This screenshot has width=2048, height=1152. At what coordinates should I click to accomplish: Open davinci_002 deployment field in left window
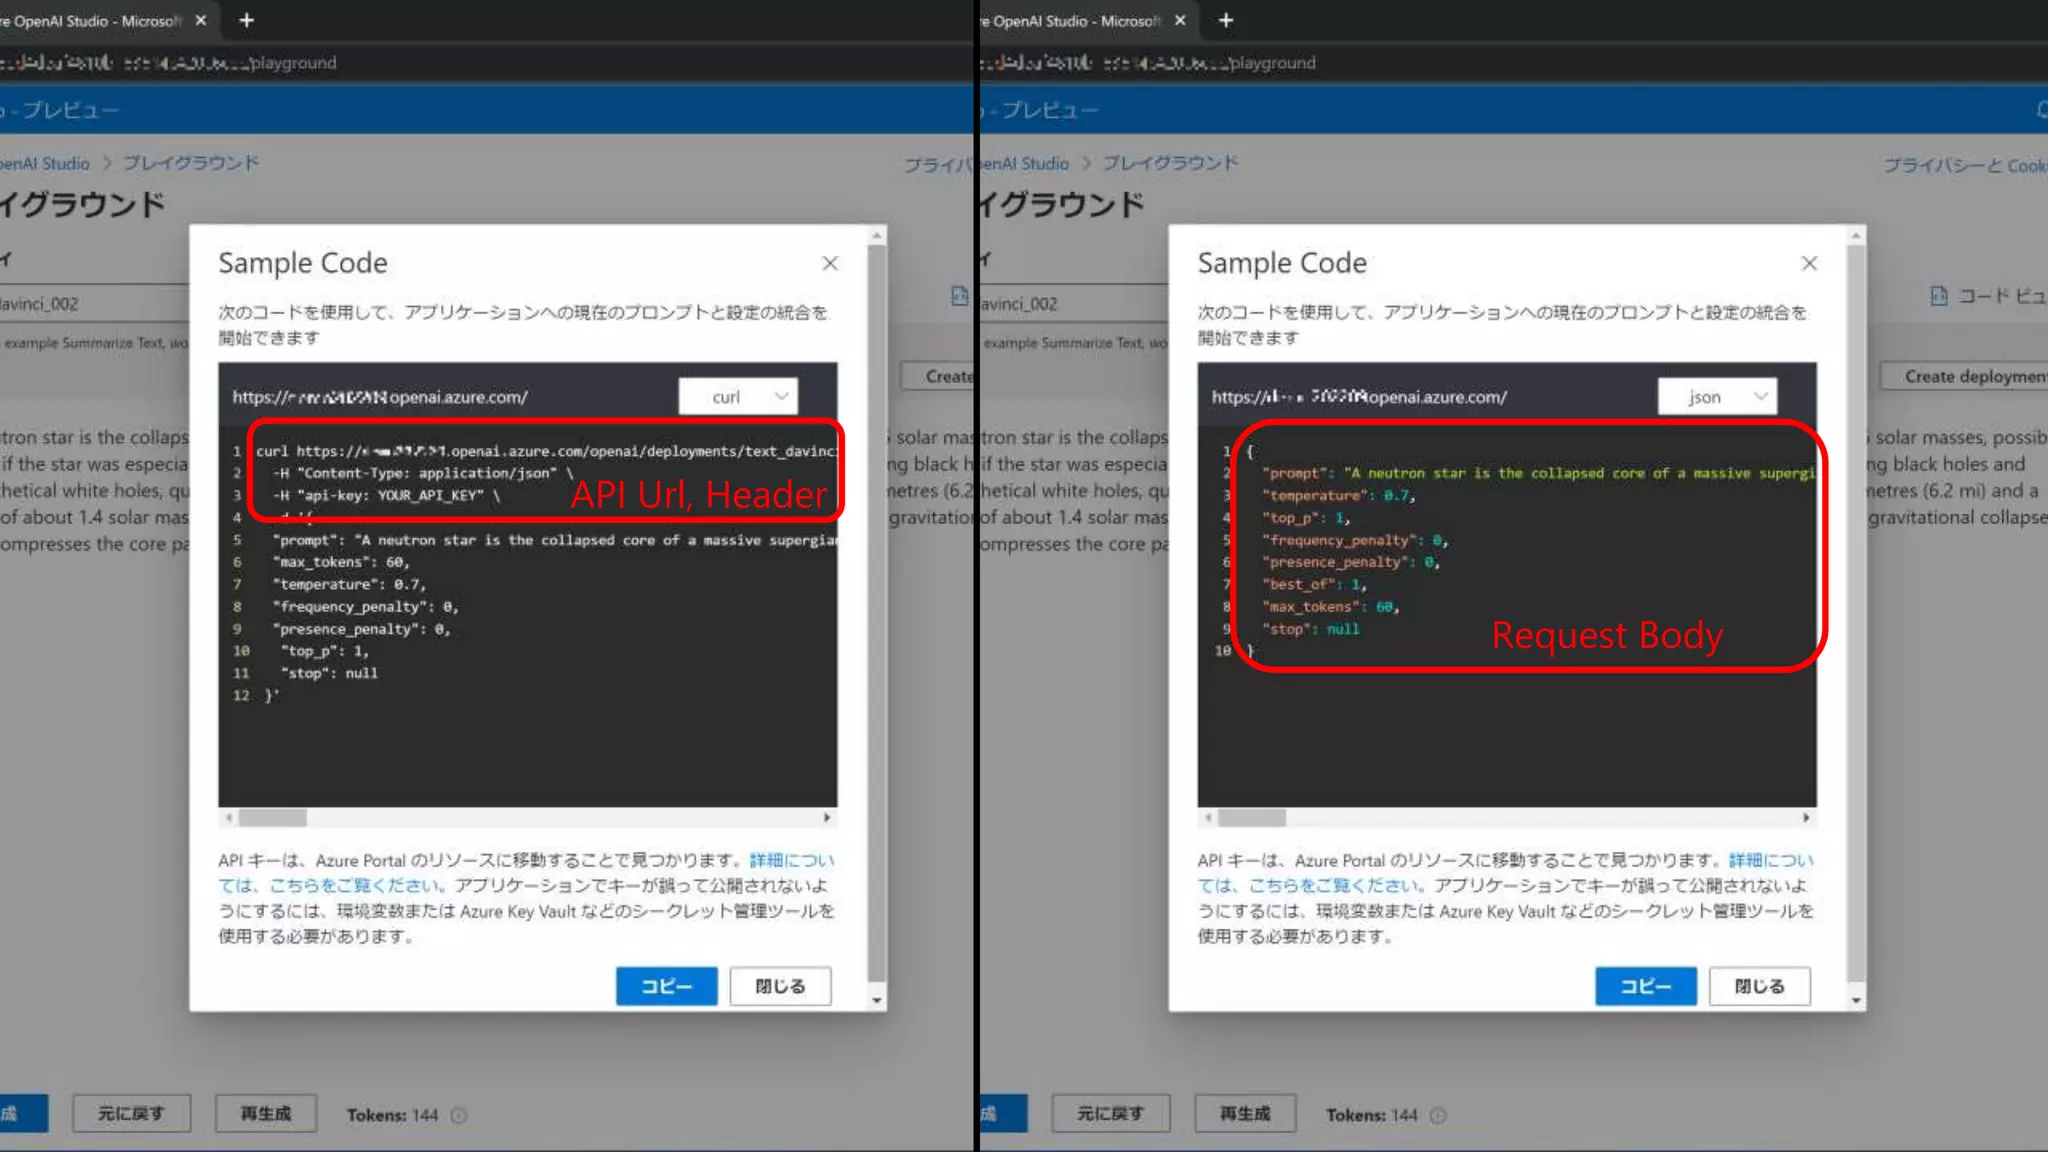point(94,303)
